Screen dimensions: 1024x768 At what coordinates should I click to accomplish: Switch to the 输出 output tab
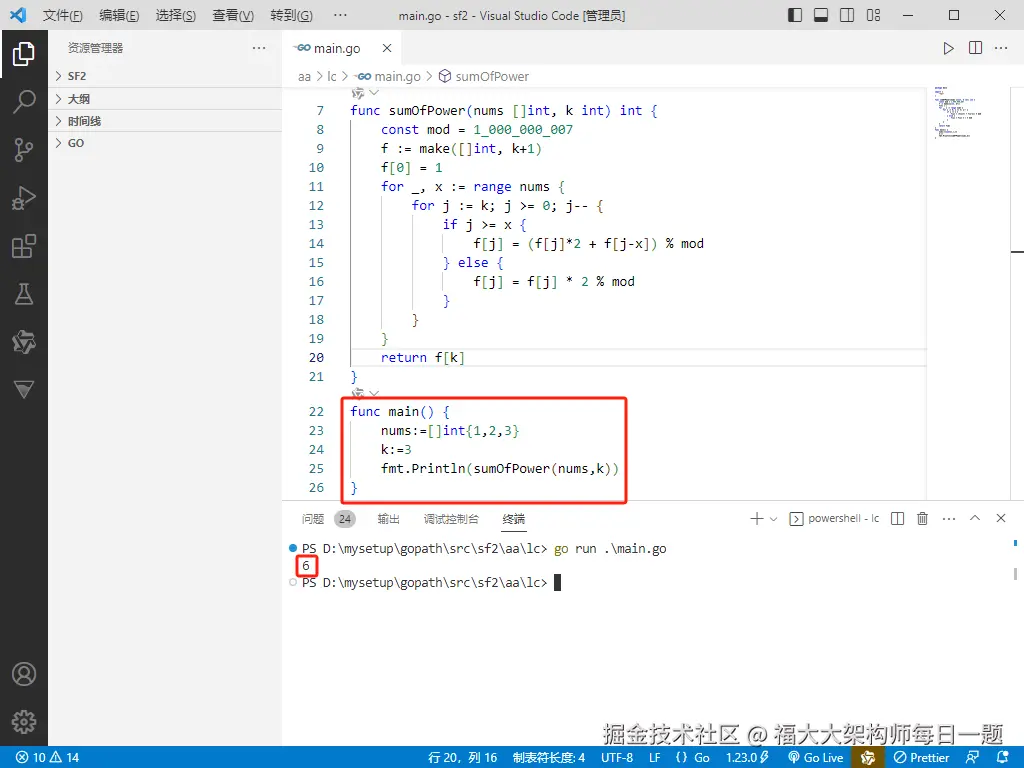coord(389,519)
